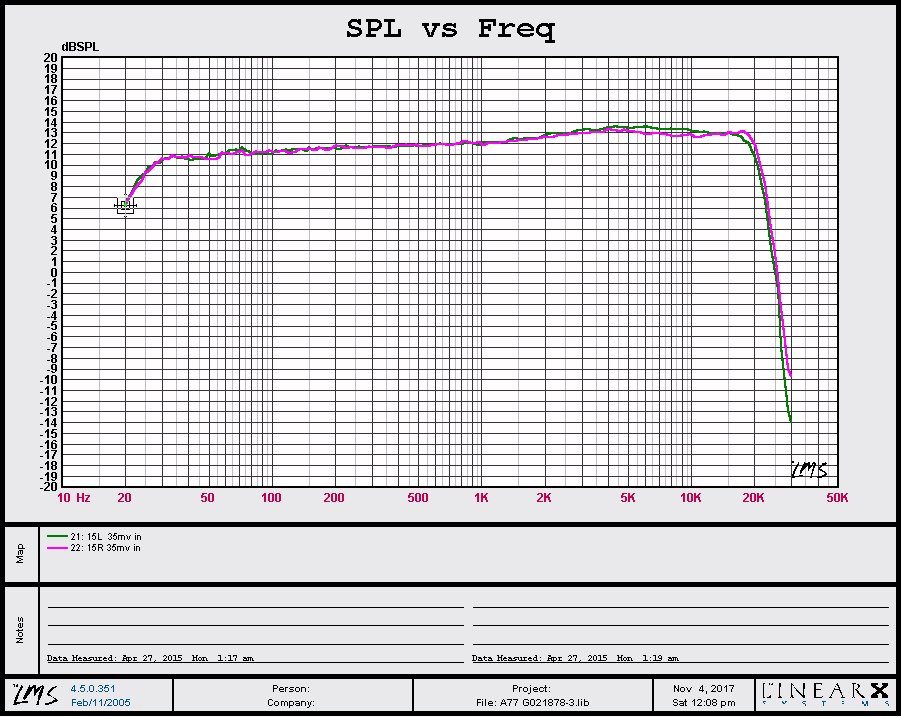902x718 pixels.
Task: Click the LinearX Systems logo
Action: (x=825, y=694)
